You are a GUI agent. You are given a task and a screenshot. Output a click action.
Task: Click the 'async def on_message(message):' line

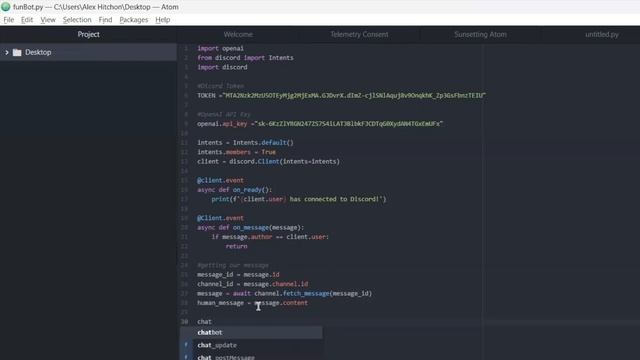[x=251, y=227]
